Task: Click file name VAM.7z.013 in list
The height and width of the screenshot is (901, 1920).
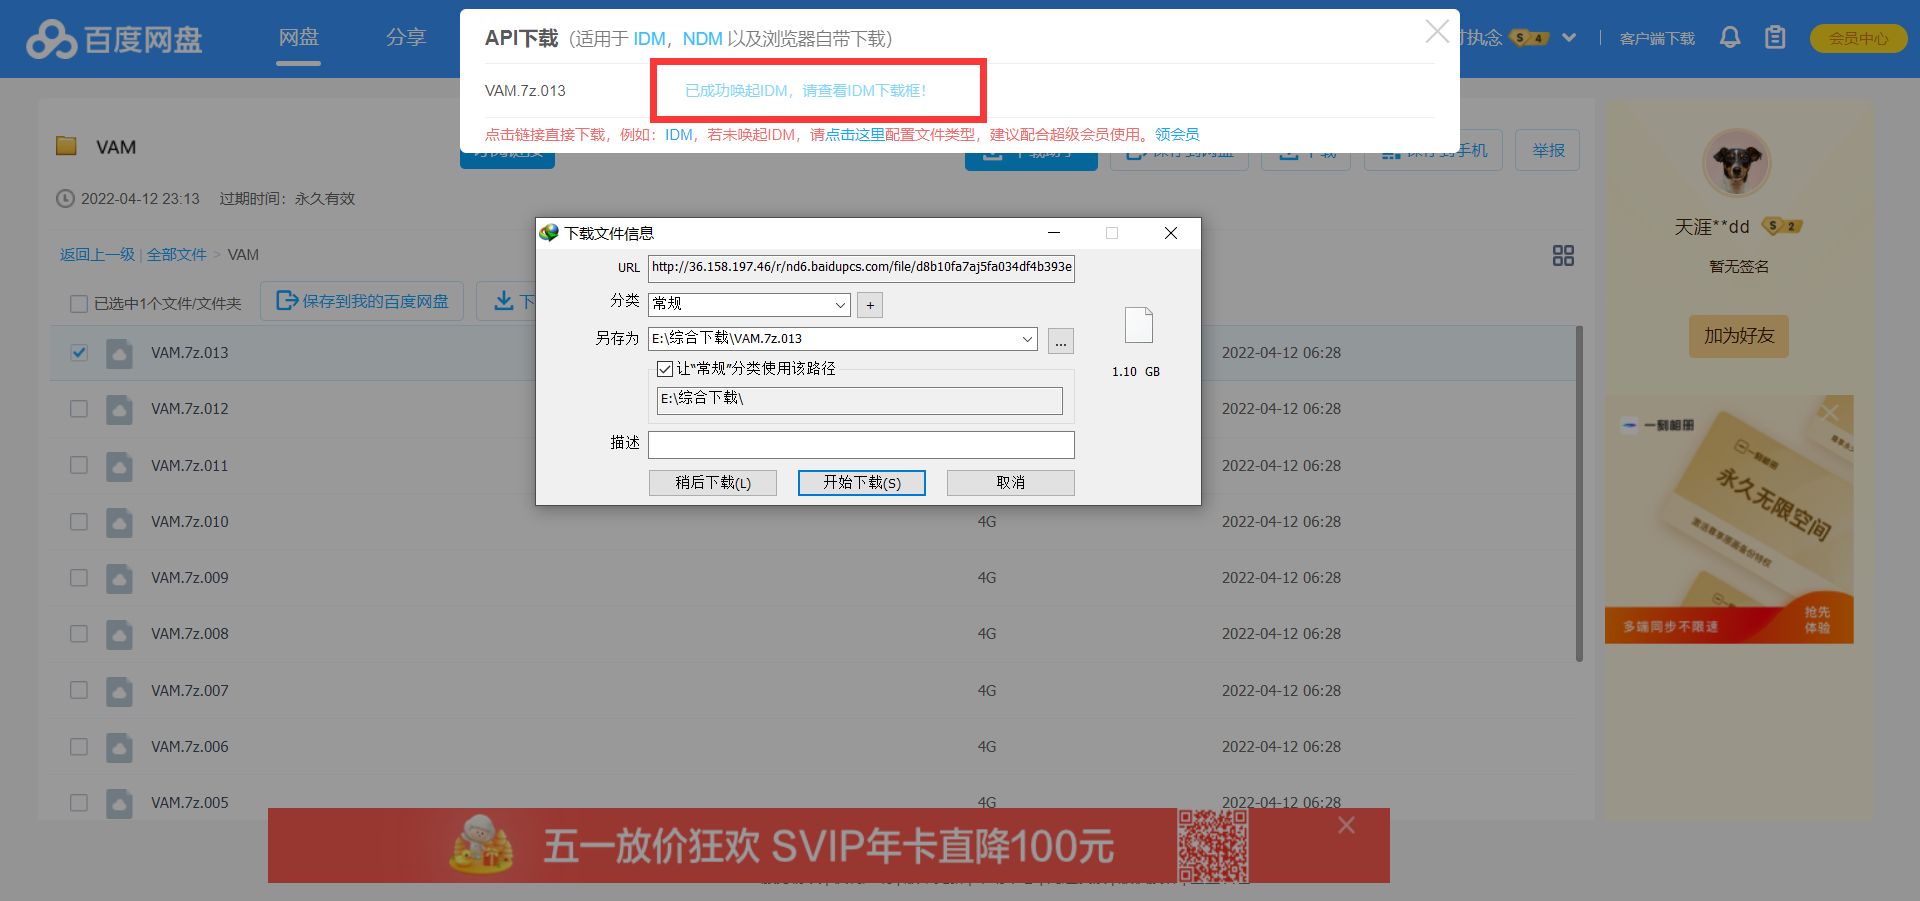Action: (x=190, y=353)
